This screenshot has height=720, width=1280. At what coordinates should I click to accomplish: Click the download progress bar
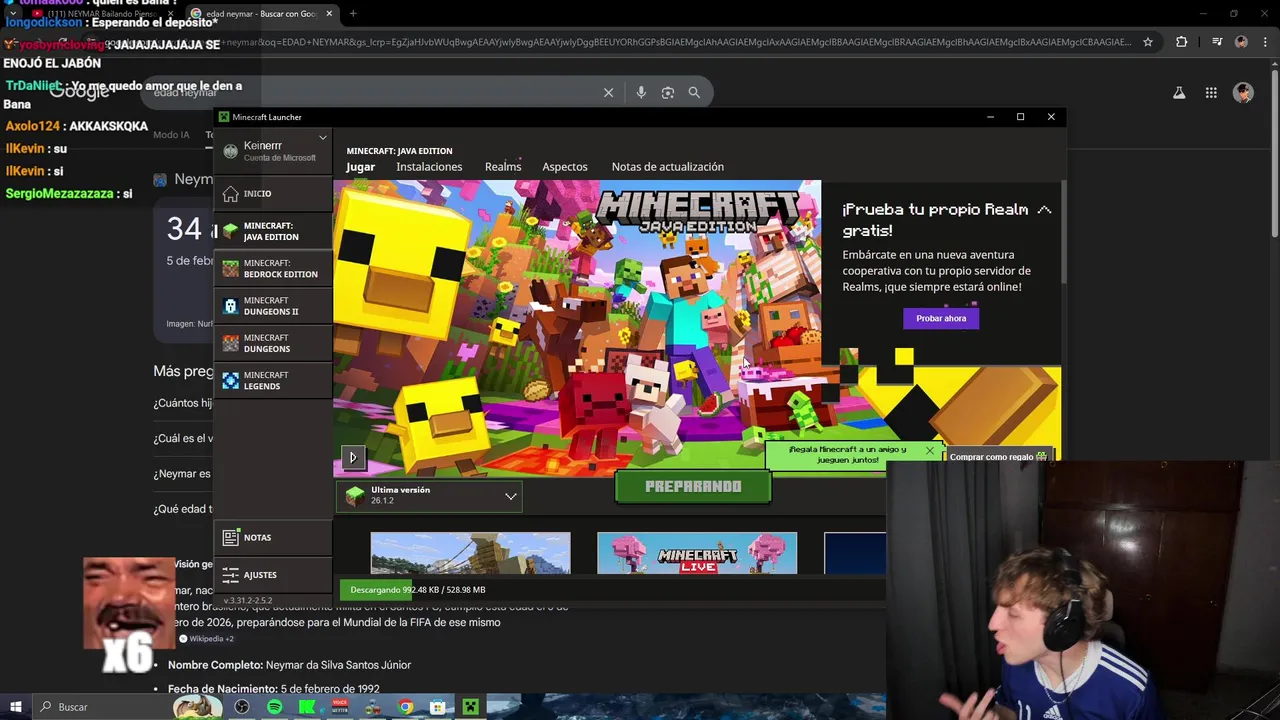pyautogui.click(x=612, y=590)
